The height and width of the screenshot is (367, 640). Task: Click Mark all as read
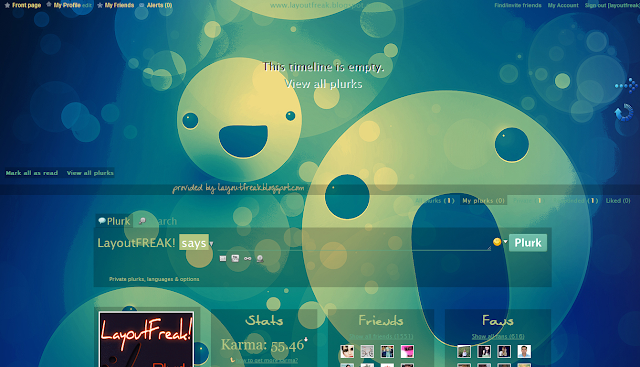click(x=32, y=173)
